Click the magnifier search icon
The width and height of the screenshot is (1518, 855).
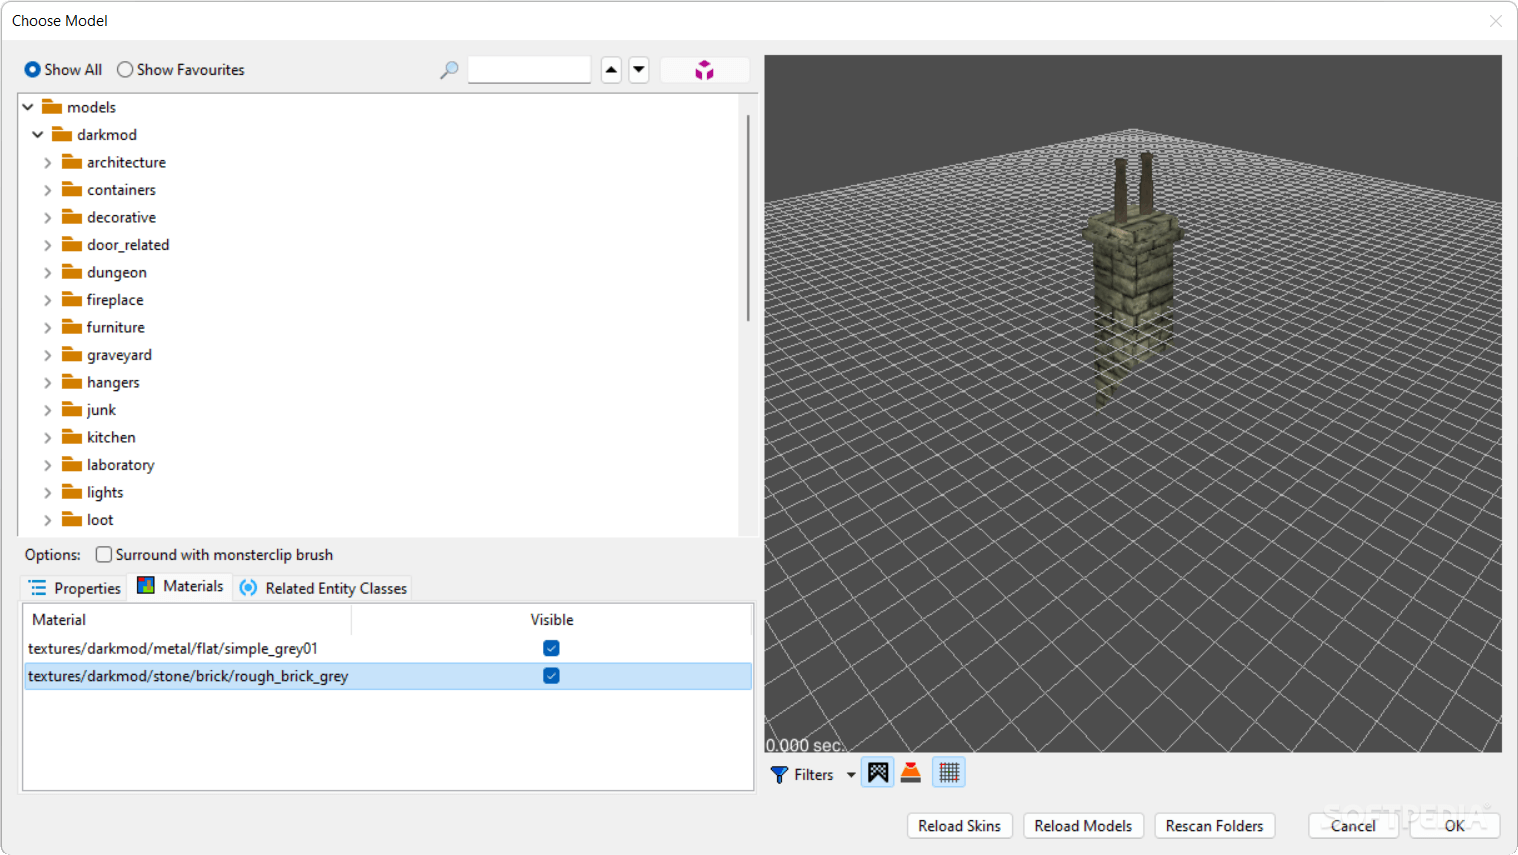pyautogui.click(x=449, y=70)
